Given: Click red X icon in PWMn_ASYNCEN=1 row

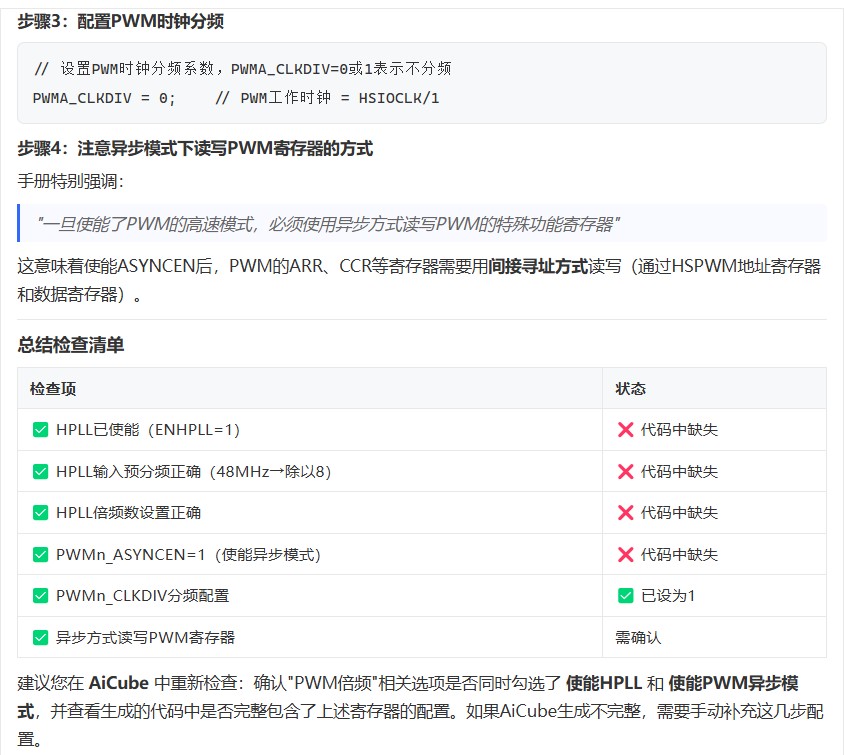Looking at the screenshot, I should point(625,554).
